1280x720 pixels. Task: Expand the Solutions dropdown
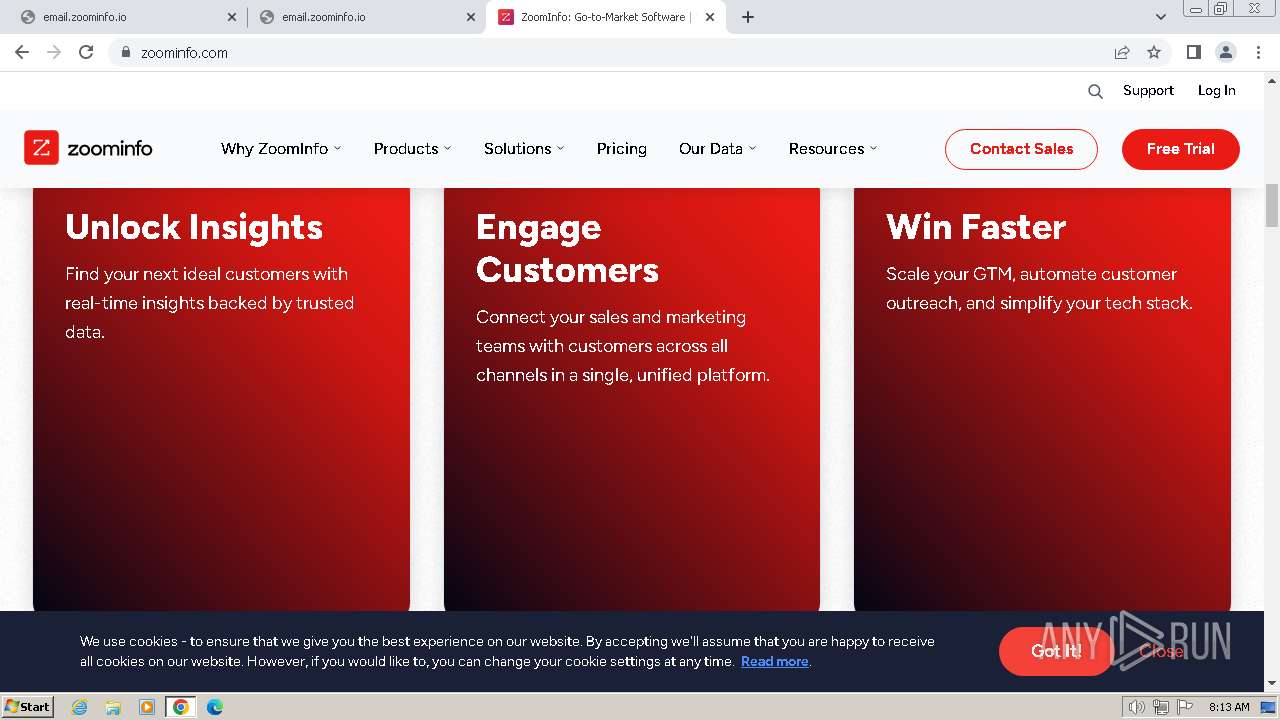click(524, 148)
